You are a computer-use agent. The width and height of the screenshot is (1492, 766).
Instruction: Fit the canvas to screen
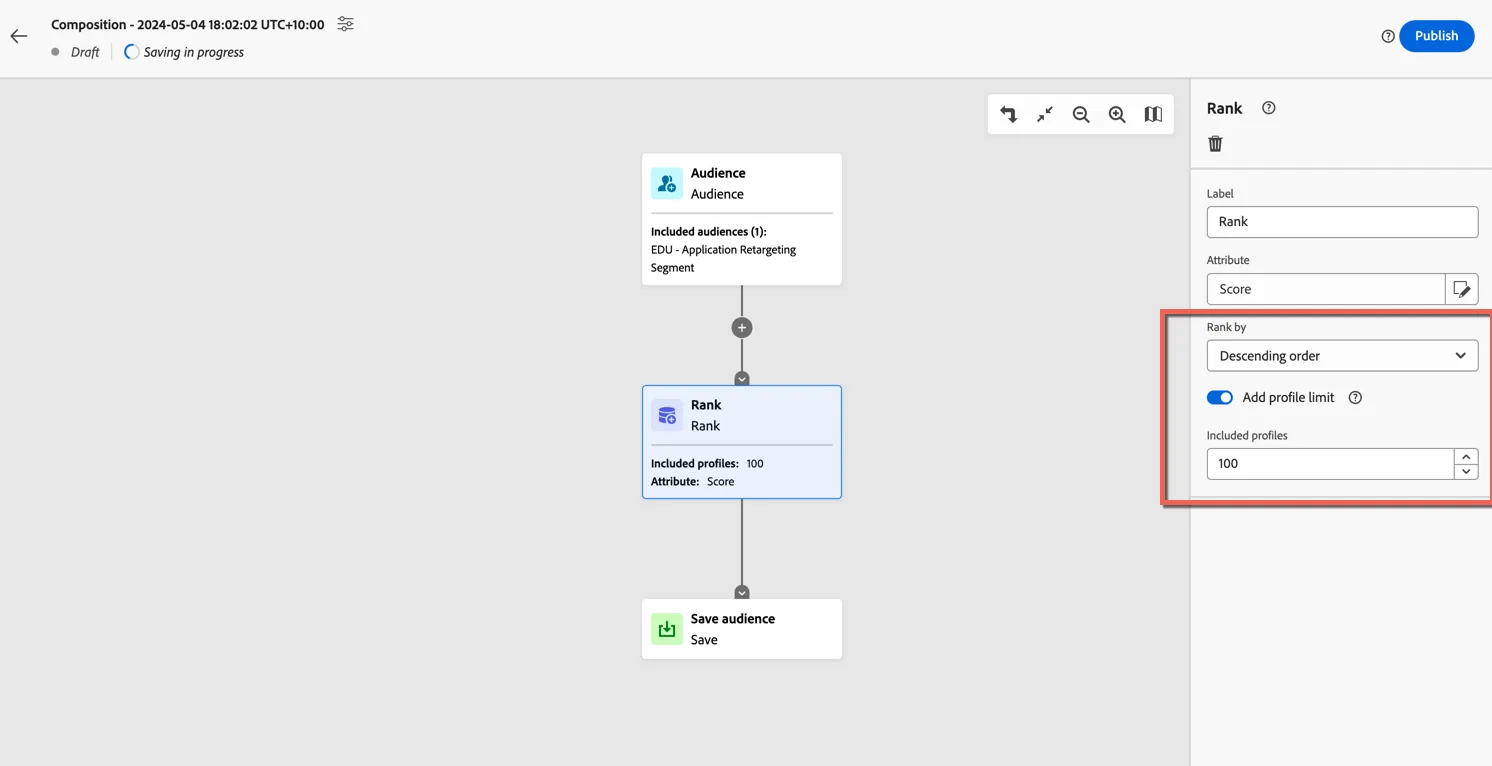click(1045, 115)
